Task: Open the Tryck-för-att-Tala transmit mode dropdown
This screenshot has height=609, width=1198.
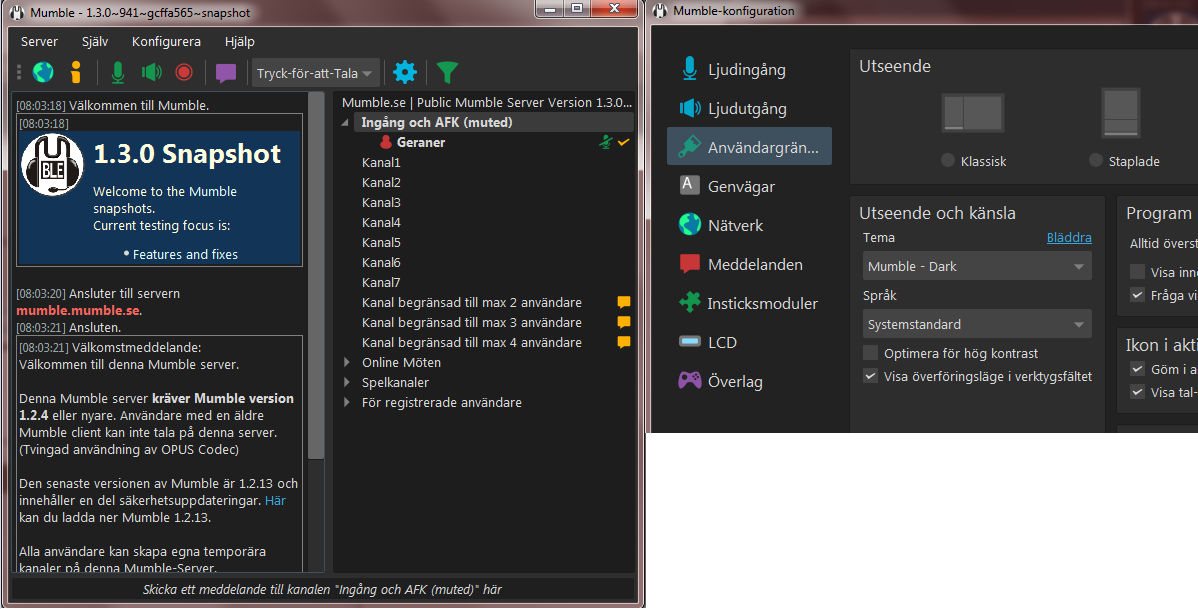Action: click(315, 73)
